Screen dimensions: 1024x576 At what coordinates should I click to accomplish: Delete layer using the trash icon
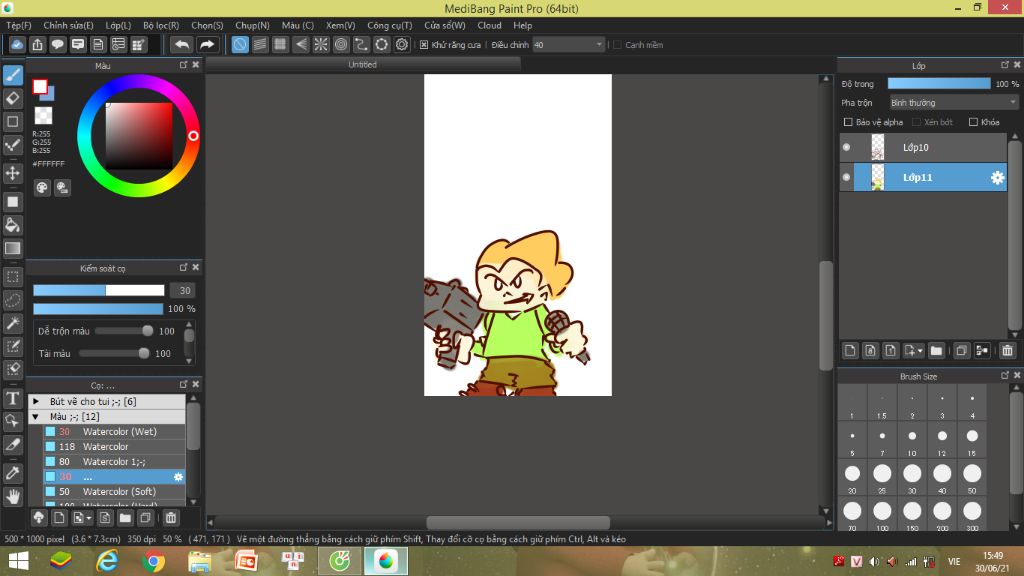(x=1007, y=351)
